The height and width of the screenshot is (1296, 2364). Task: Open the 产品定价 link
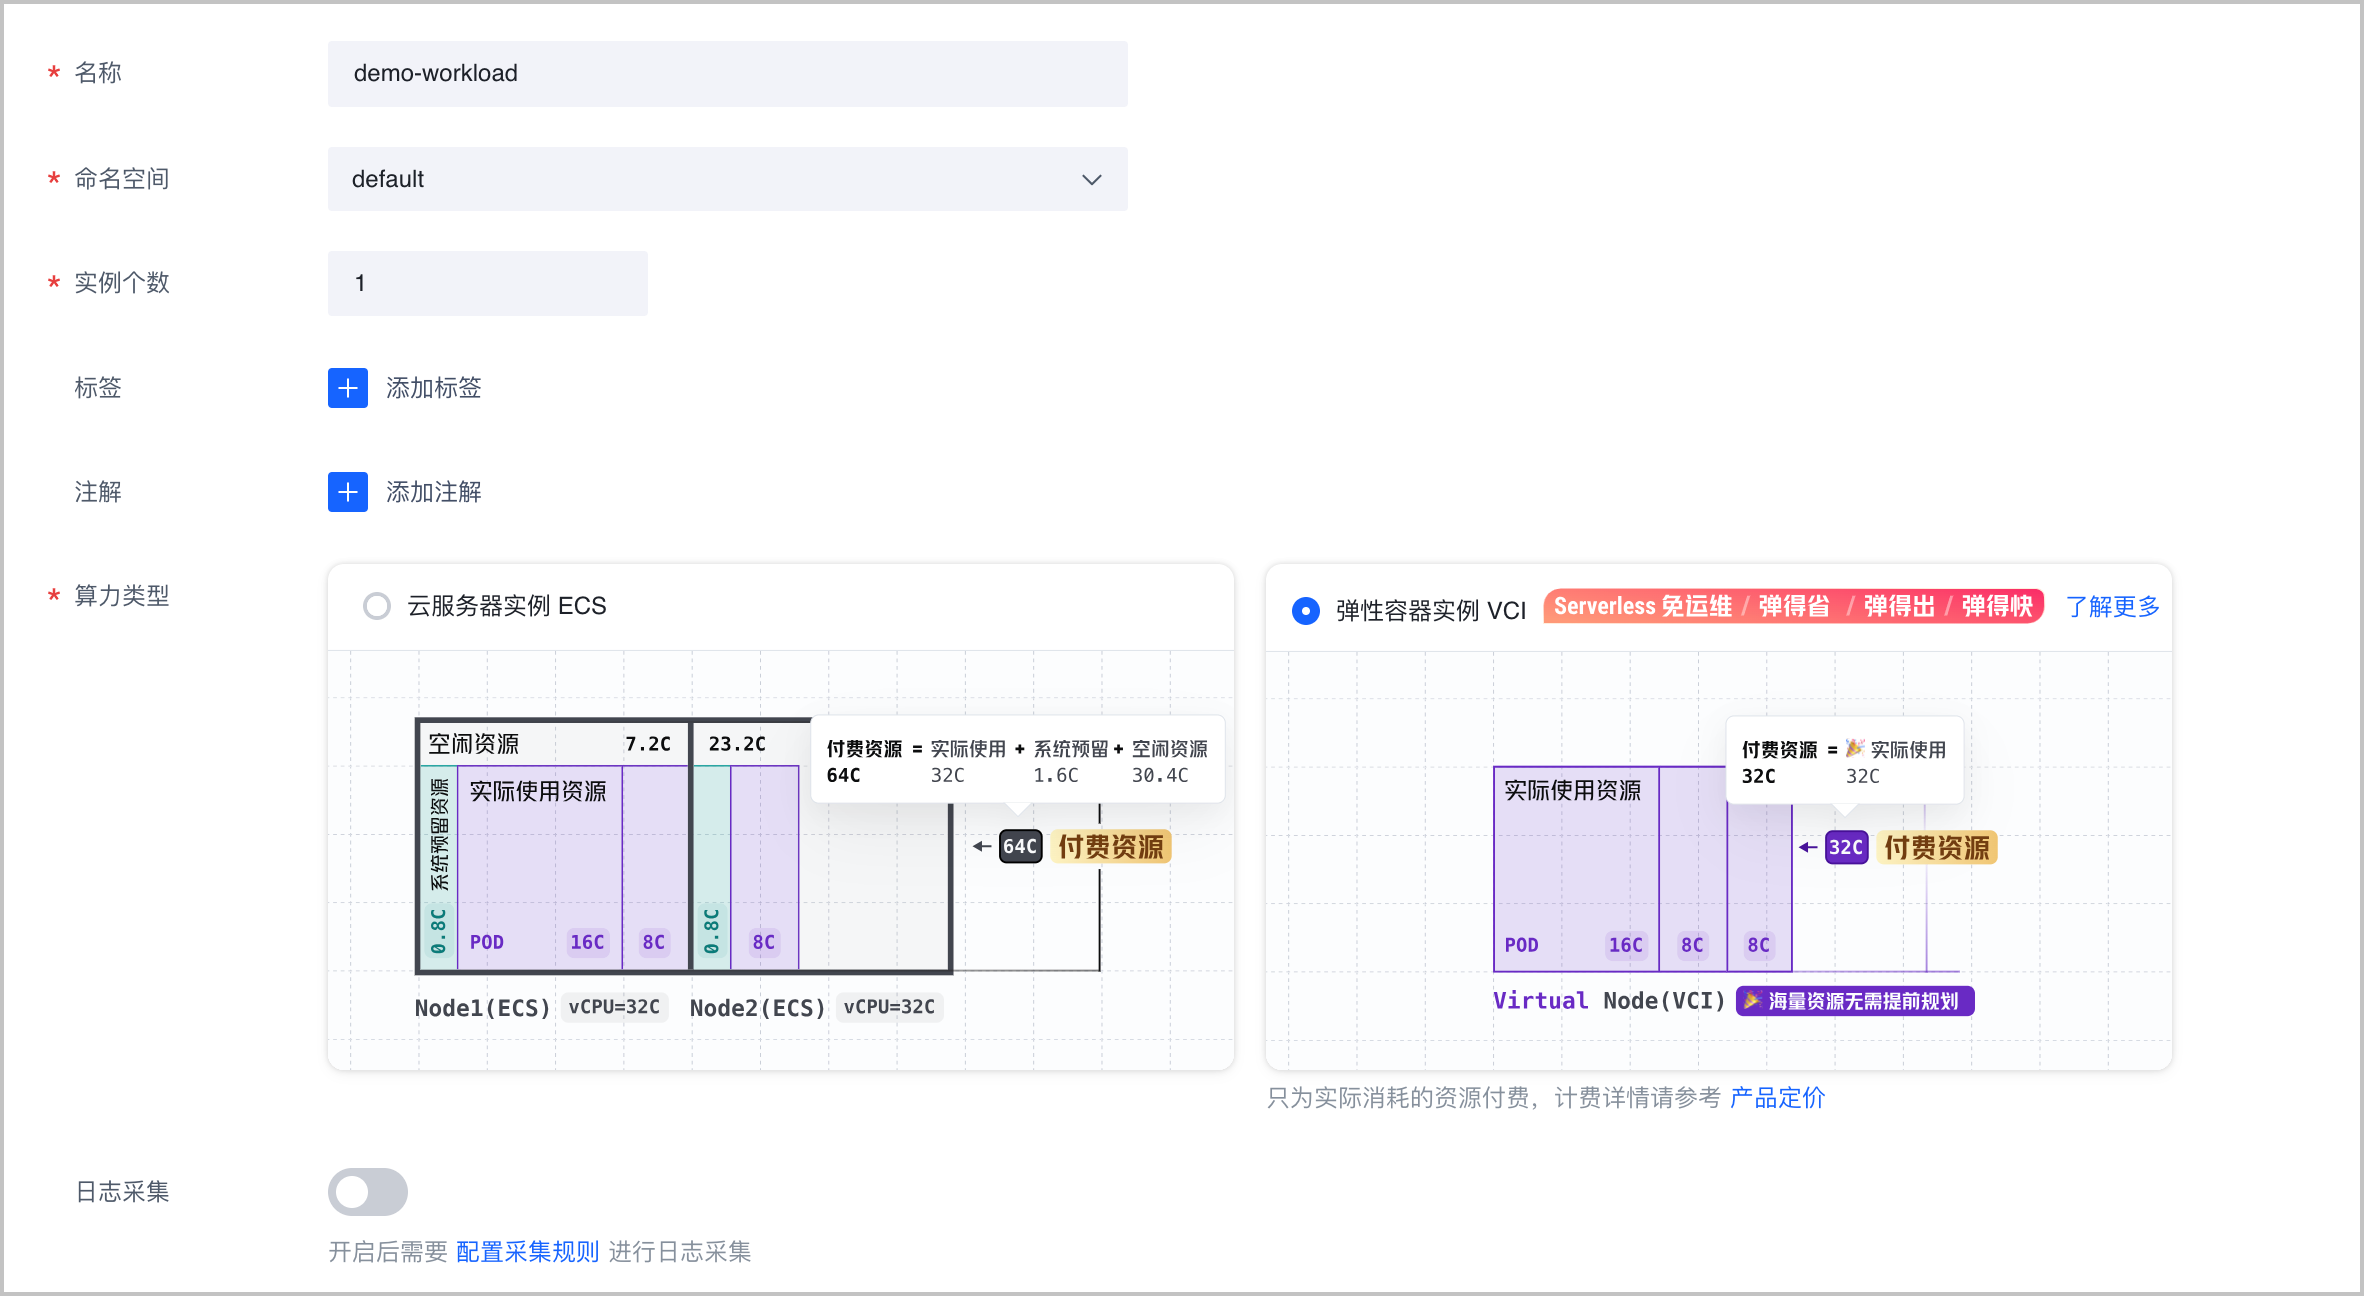click(1777, 1098)
